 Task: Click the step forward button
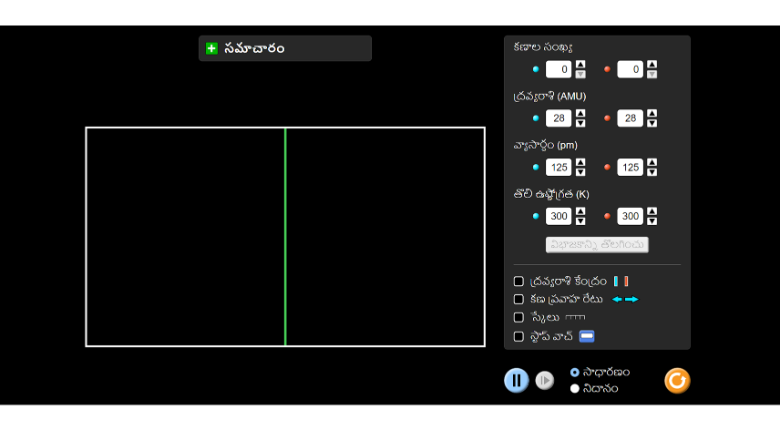544,380
